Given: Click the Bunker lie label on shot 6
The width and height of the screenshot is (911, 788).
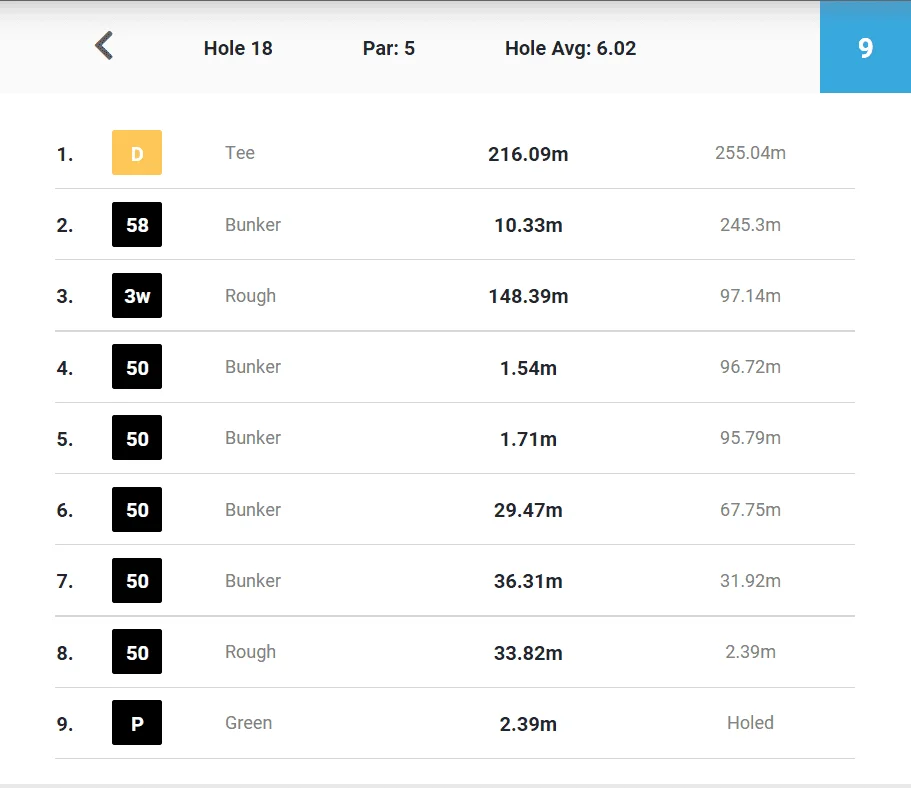Looking at the screenshot, I should 253,510.
